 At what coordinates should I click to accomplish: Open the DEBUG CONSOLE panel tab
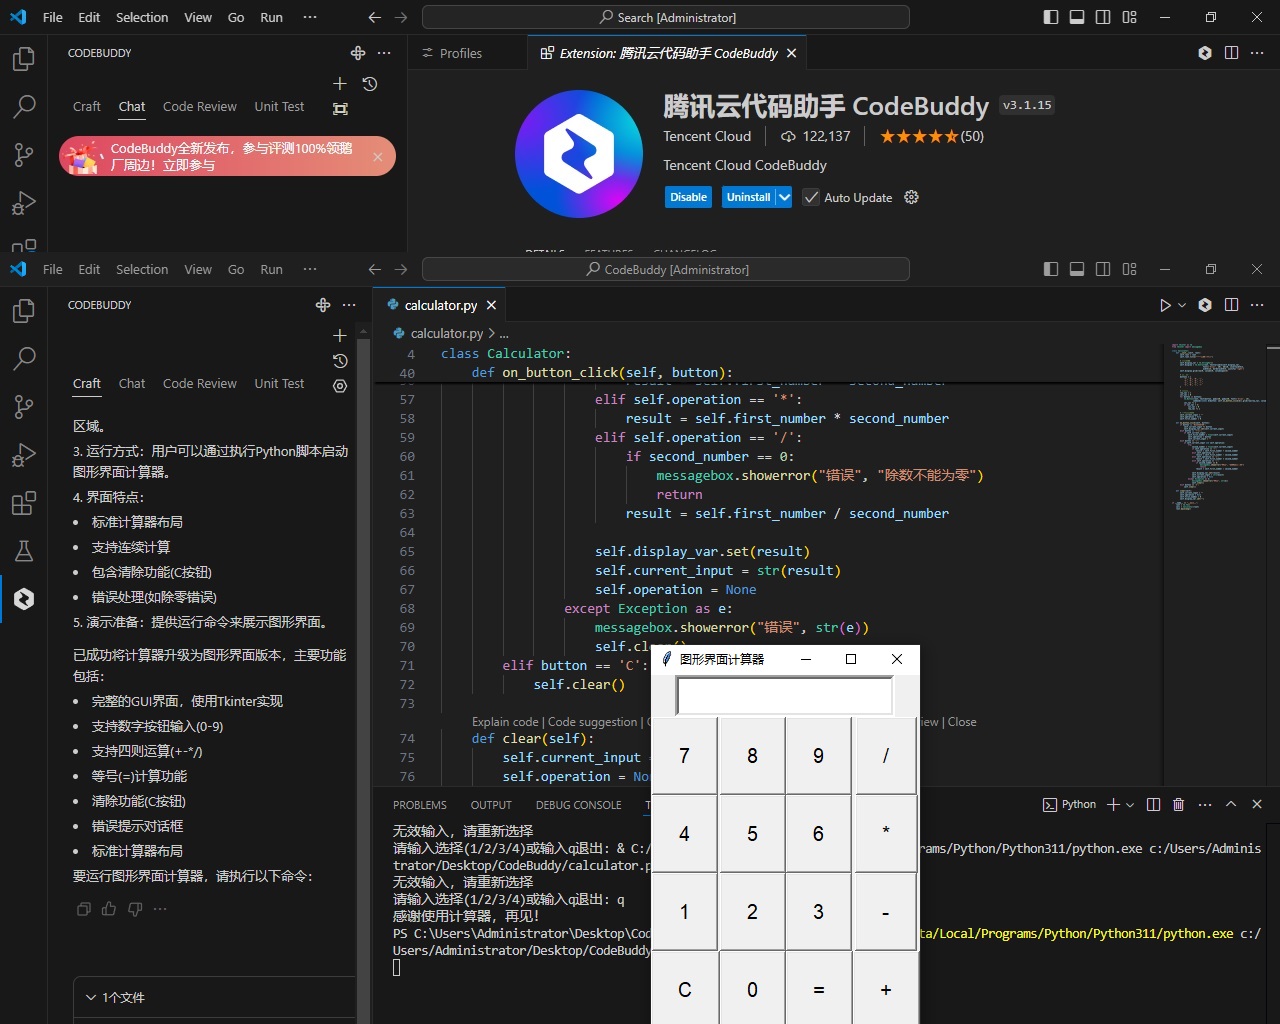578,805
